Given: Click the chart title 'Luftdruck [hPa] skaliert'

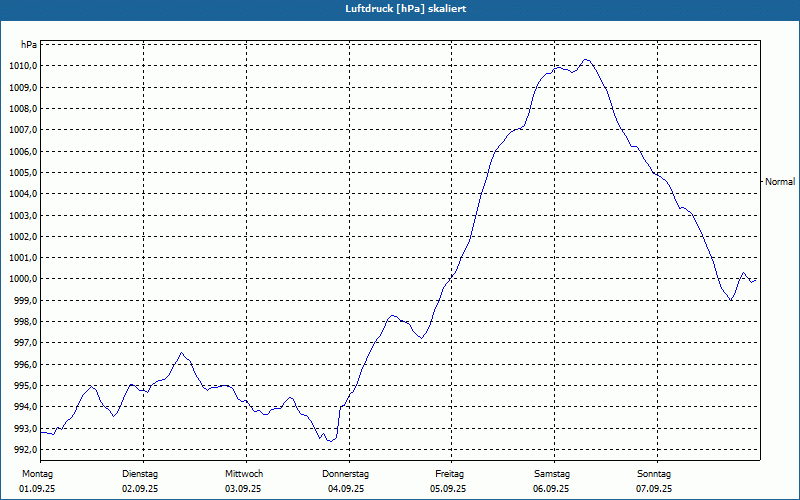Looking at the screenshot, I should [x=406, y=9].
